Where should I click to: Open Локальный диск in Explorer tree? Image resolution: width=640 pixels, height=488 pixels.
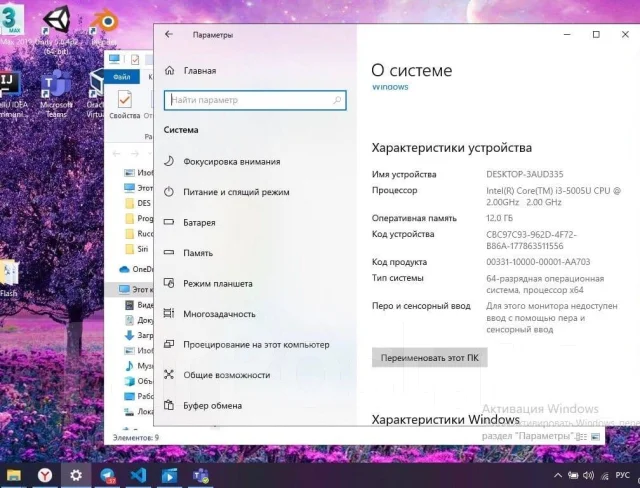tap(139, 412)
